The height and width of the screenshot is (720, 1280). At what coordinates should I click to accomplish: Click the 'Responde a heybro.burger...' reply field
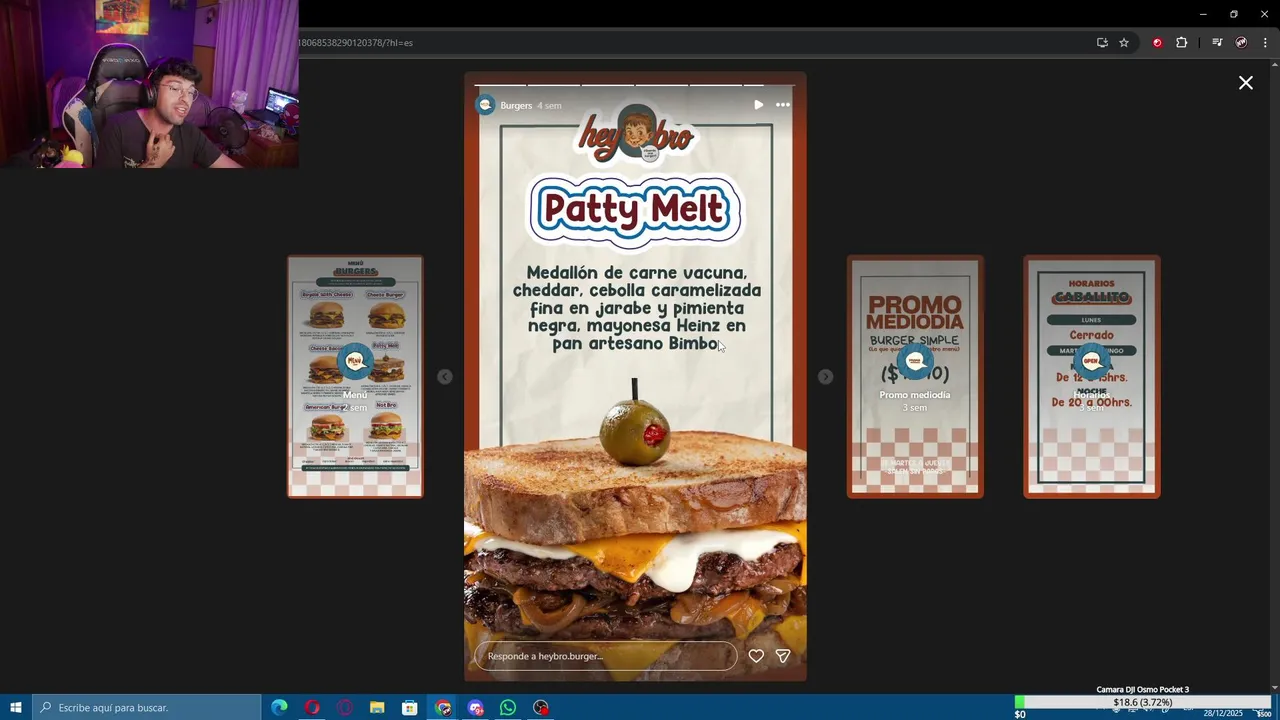coord(605,656)
